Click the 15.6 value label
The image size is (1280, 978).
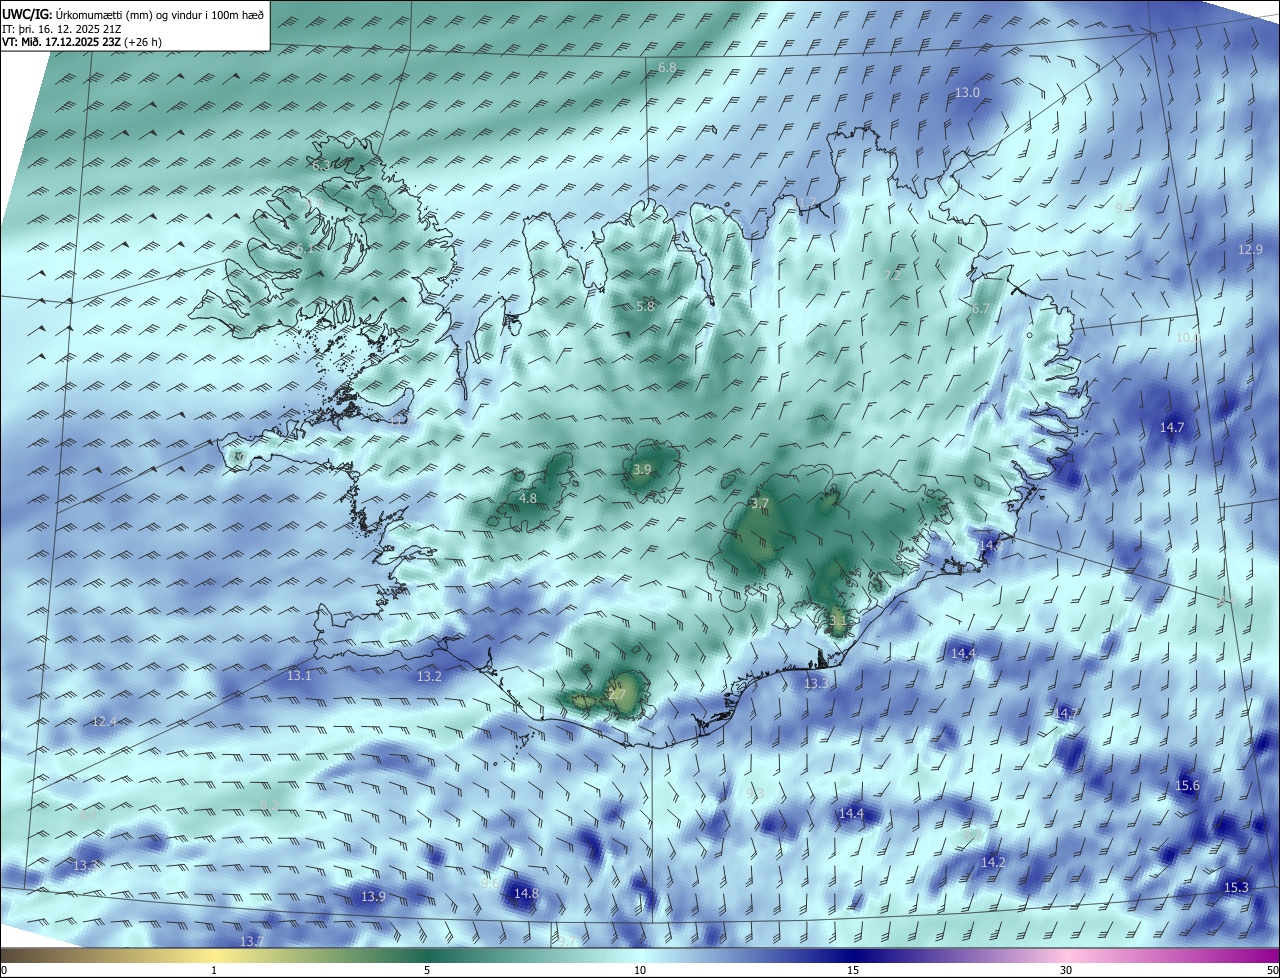pos(1187,786)
